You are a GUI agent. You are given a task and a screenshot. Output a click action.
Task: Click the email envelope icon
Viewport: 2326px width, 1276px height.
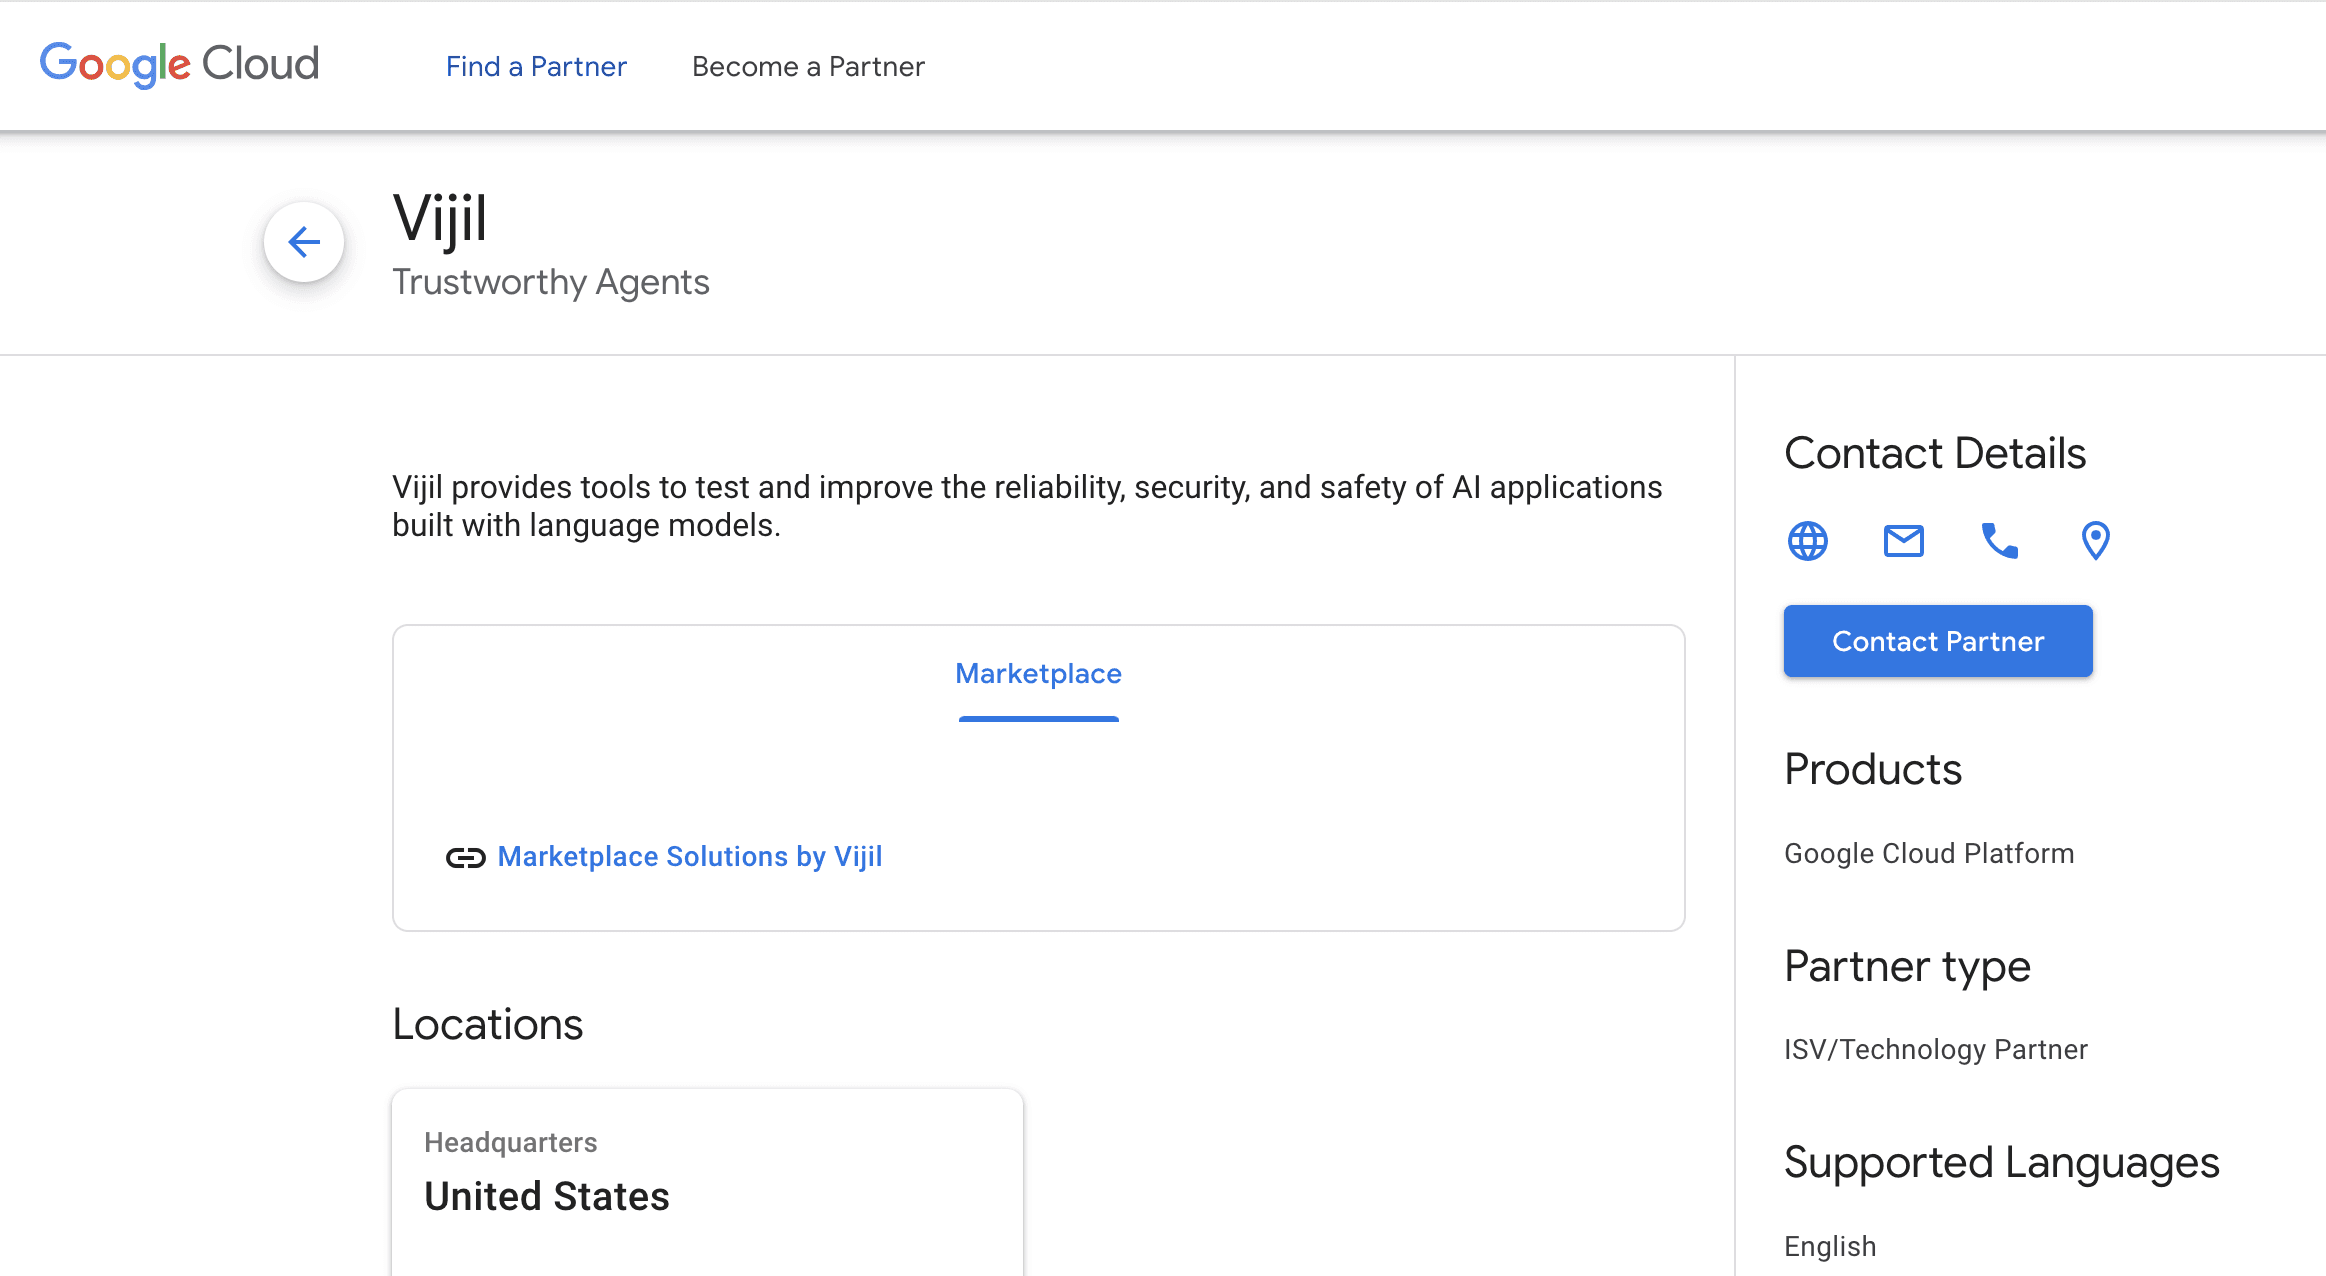pyautogui.click(x=1903, y=541)
